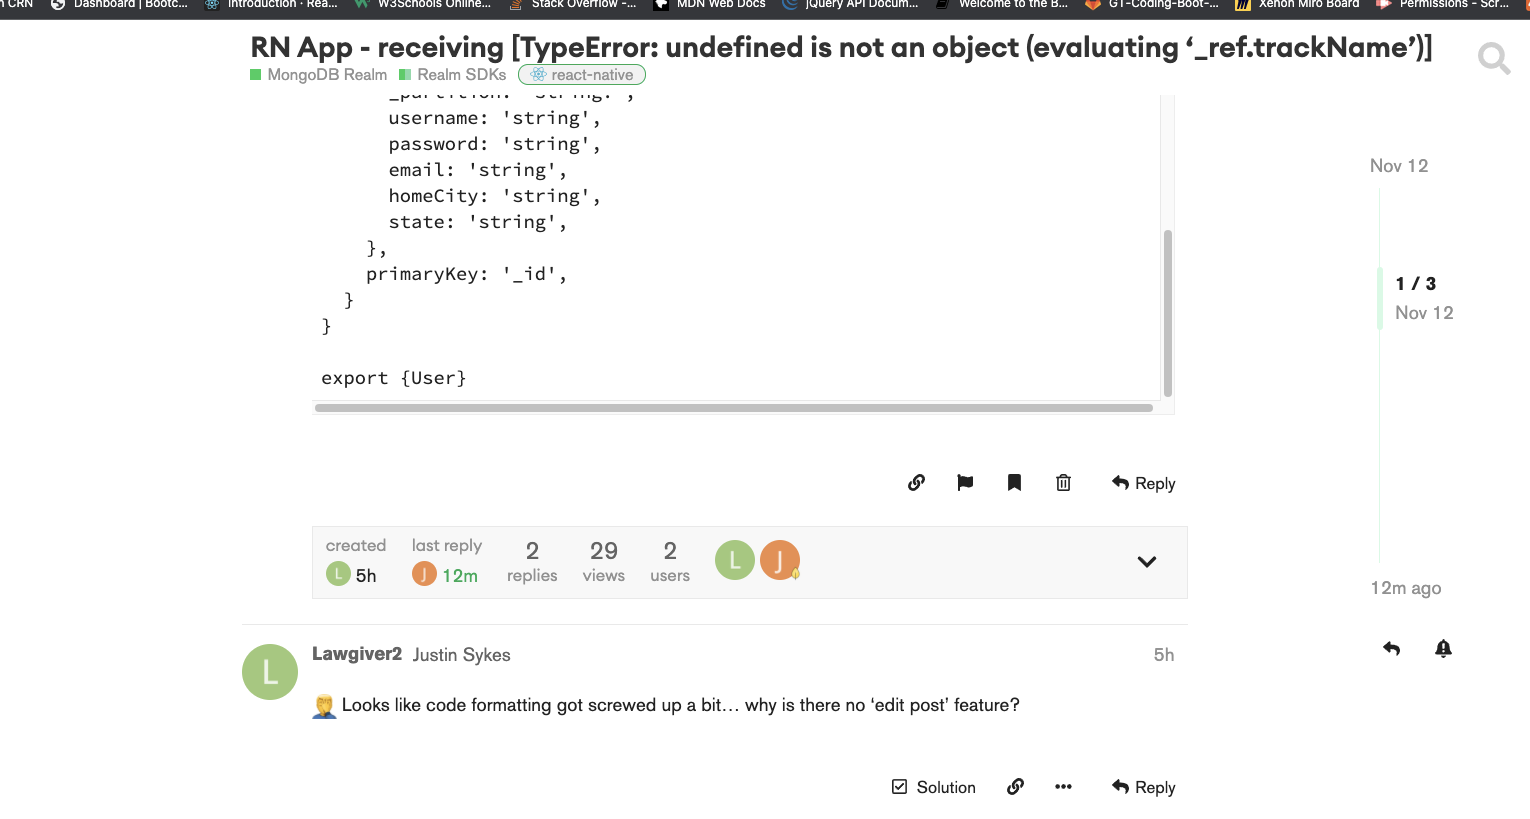Open the MongoDB Realm category
This screenshot has width=1530, height=819.
pyautogui.click(x=319, y=75)
